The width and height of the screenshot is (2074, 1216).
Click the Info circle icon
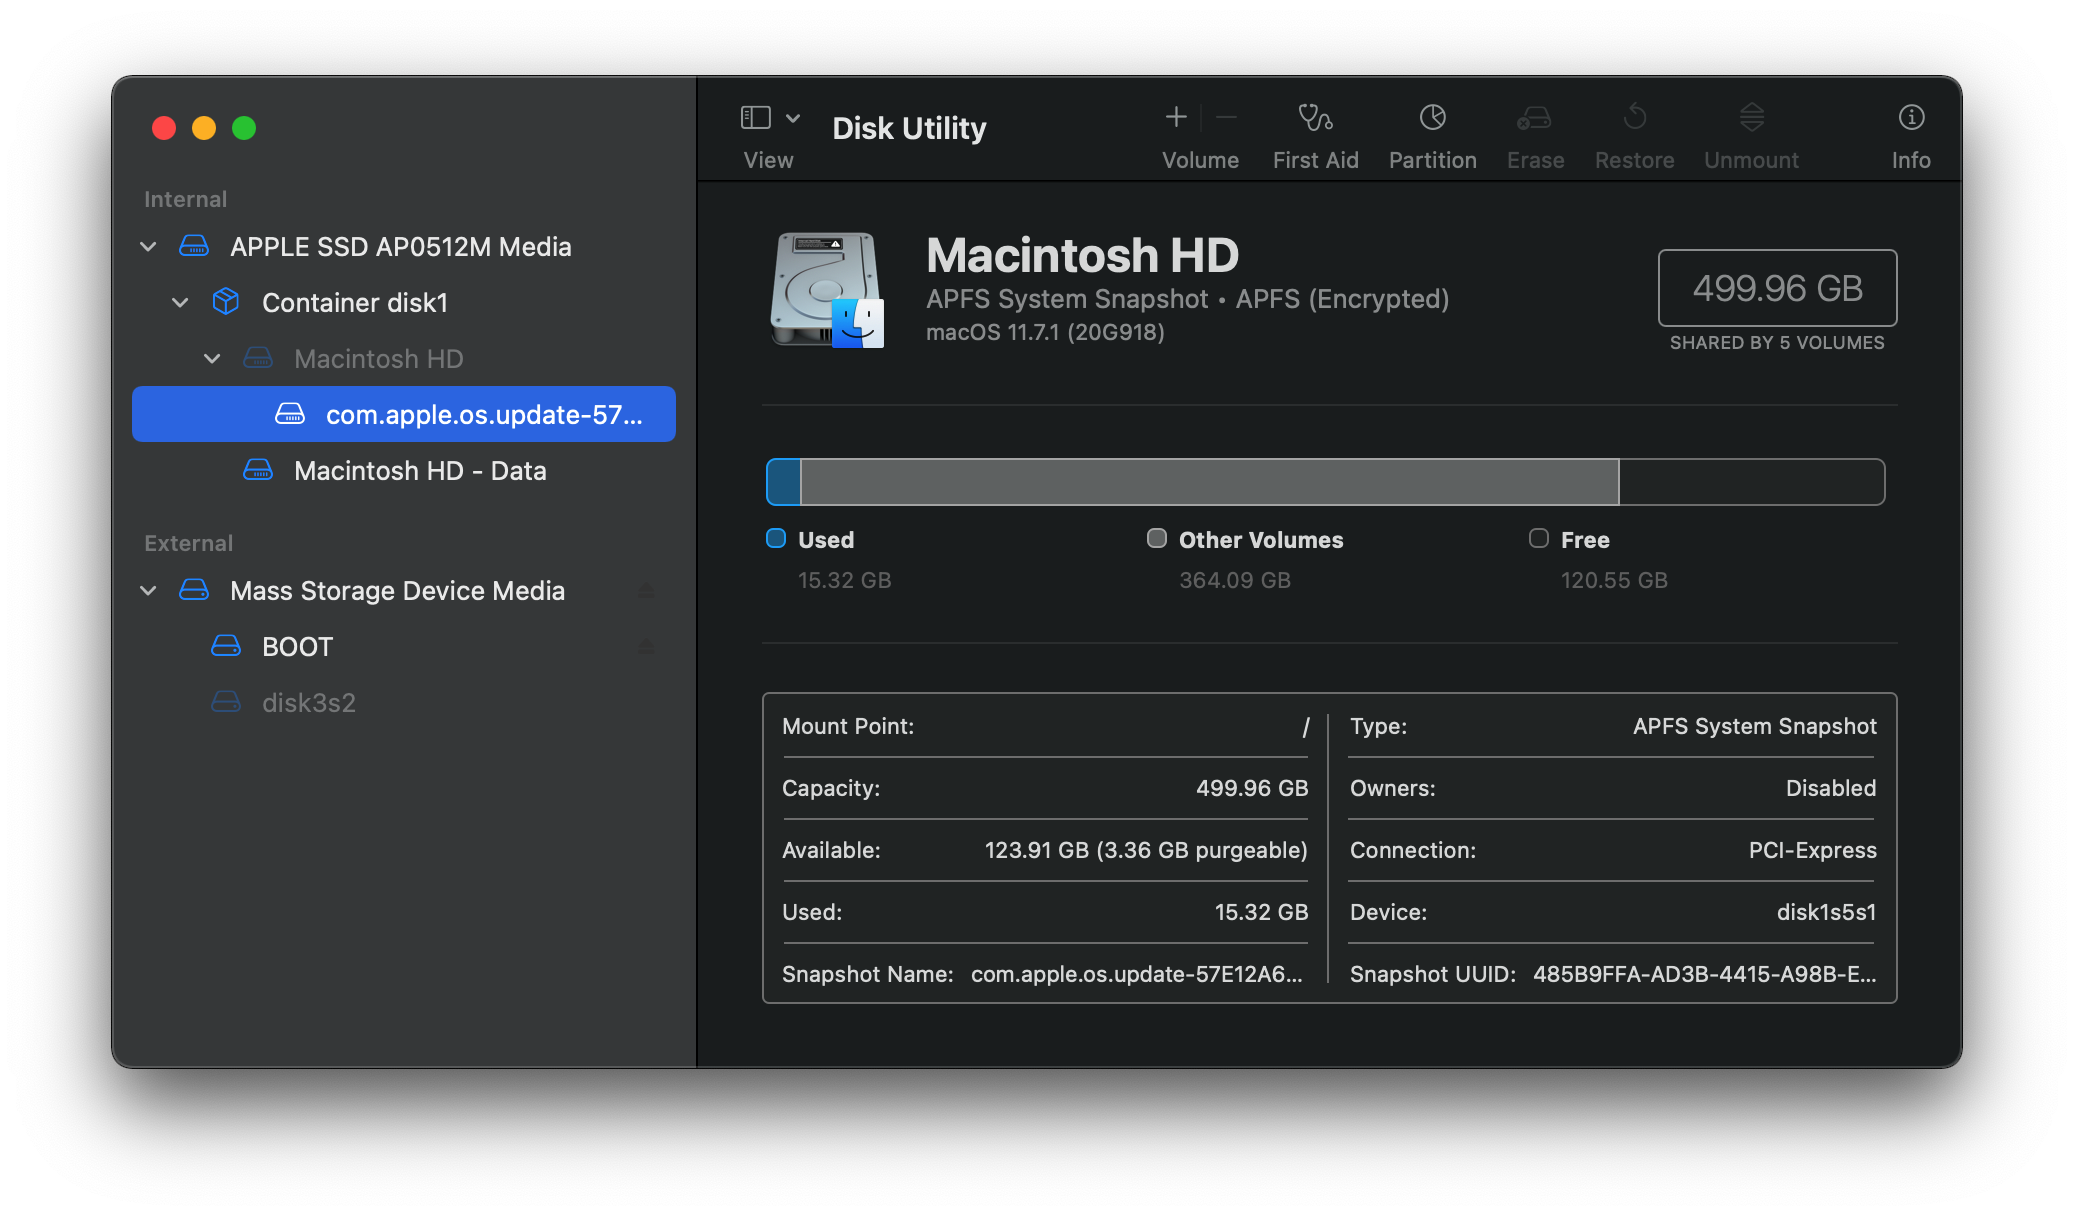coord(1910,118)
